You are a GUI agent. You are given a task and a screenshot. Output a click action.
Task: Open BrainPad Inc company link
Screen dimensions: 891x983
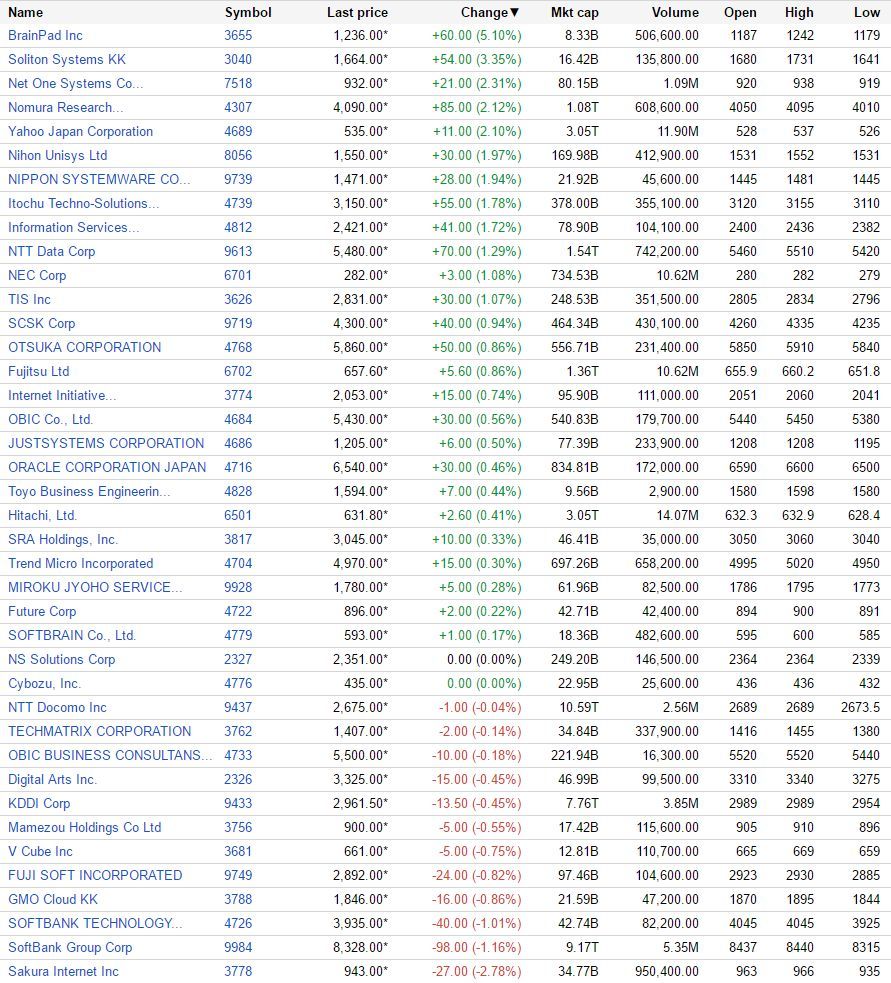point(45,36)
